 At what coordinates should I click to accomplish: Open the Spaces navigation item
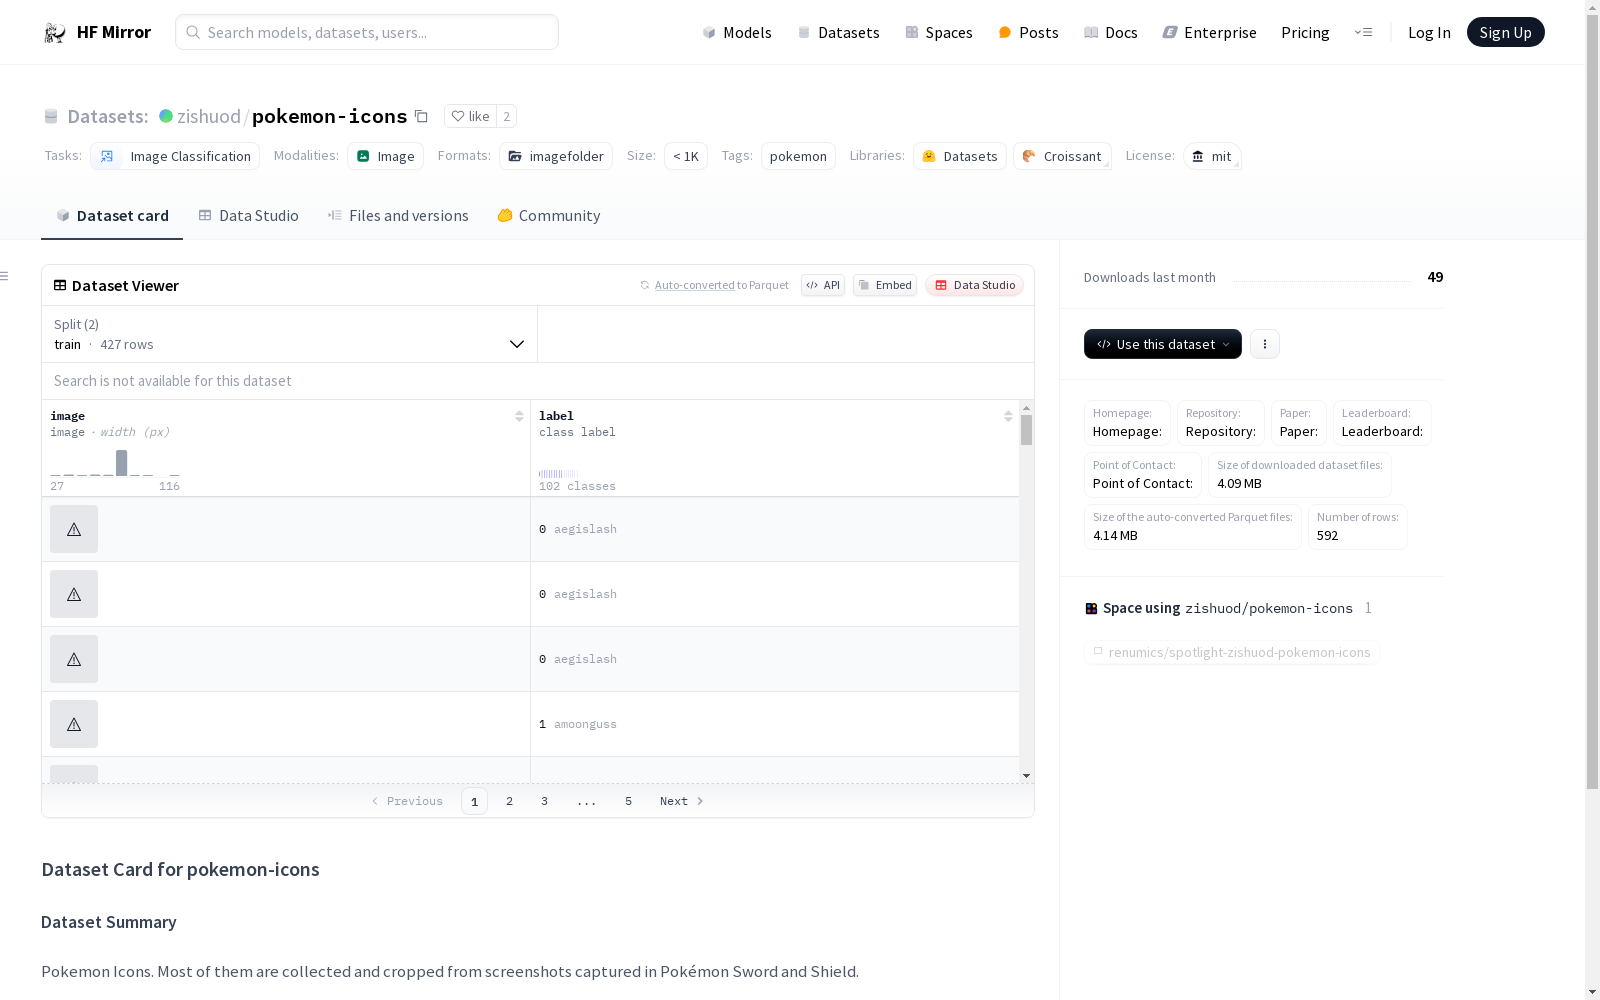coord(939,32)
